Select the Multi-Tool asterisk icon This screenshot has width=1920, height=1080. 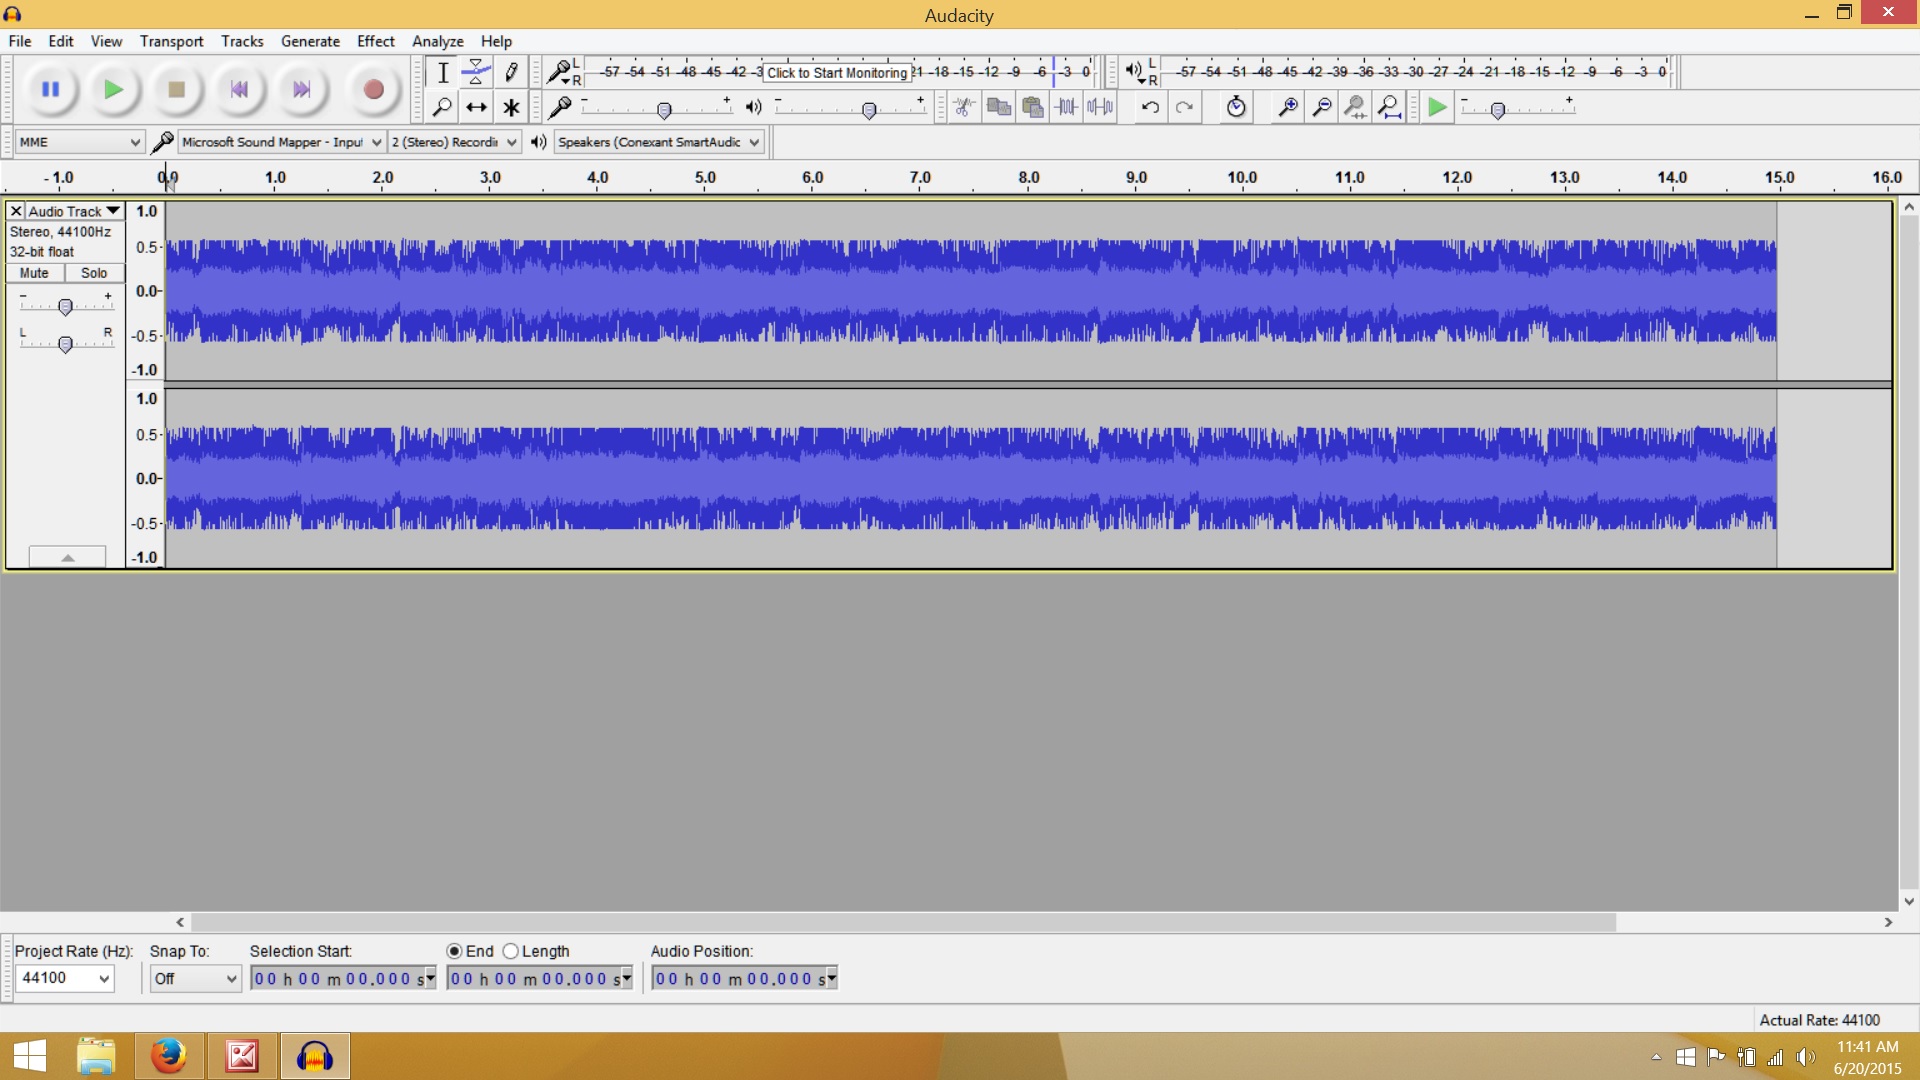pos(511,107)
